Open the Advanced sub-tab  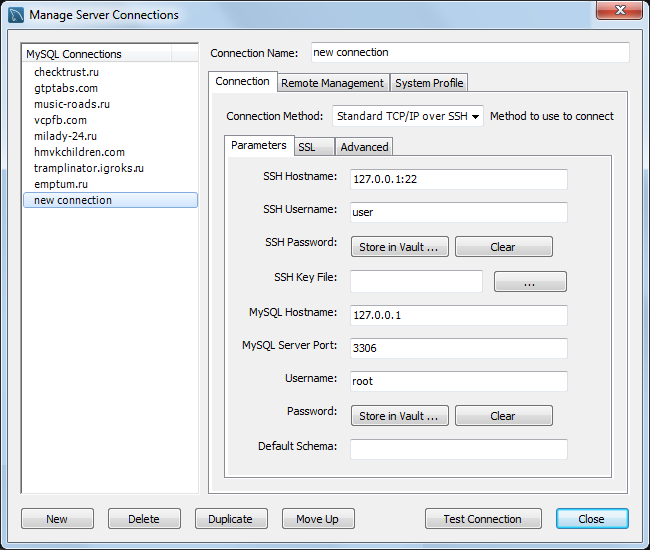[x=364, y=147]
